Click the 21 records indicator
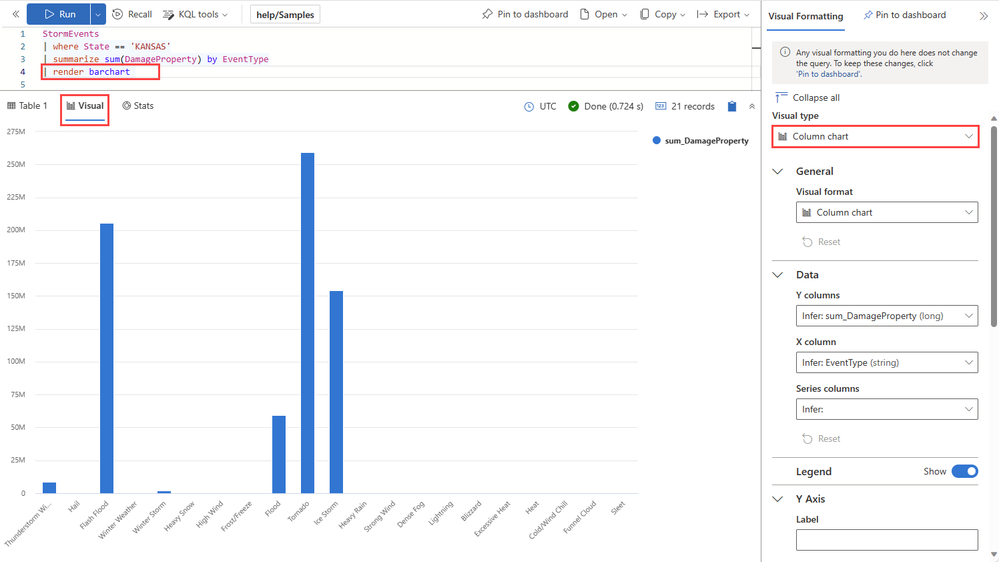Viewport: 999px width, 562px height. tap(685, 106)
